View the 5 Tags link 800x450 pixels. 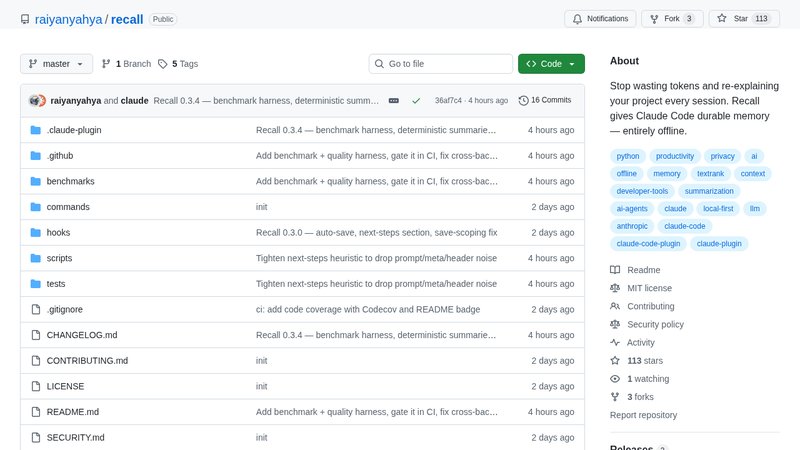coord(178,64)
